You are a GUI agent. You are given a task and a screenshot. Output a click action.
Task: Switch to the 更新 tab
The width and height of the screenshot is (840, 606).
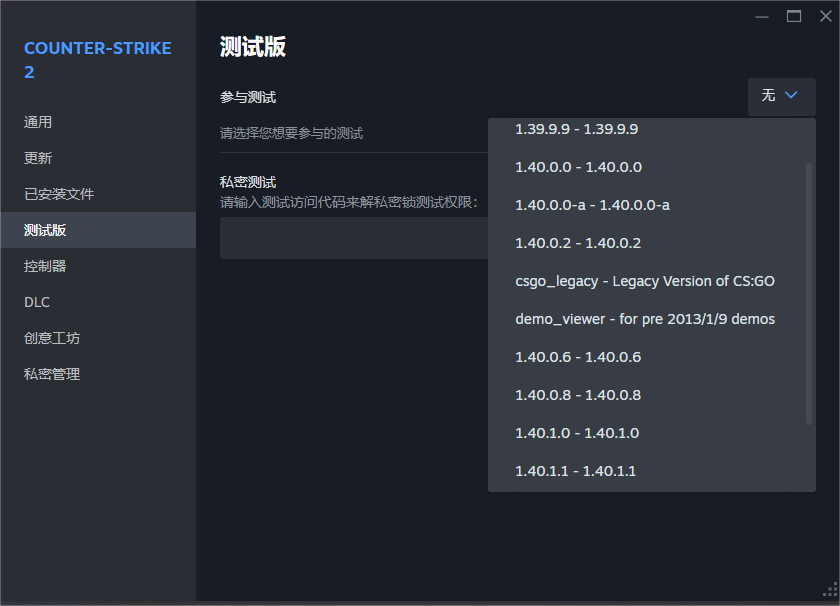coord(38,158)
